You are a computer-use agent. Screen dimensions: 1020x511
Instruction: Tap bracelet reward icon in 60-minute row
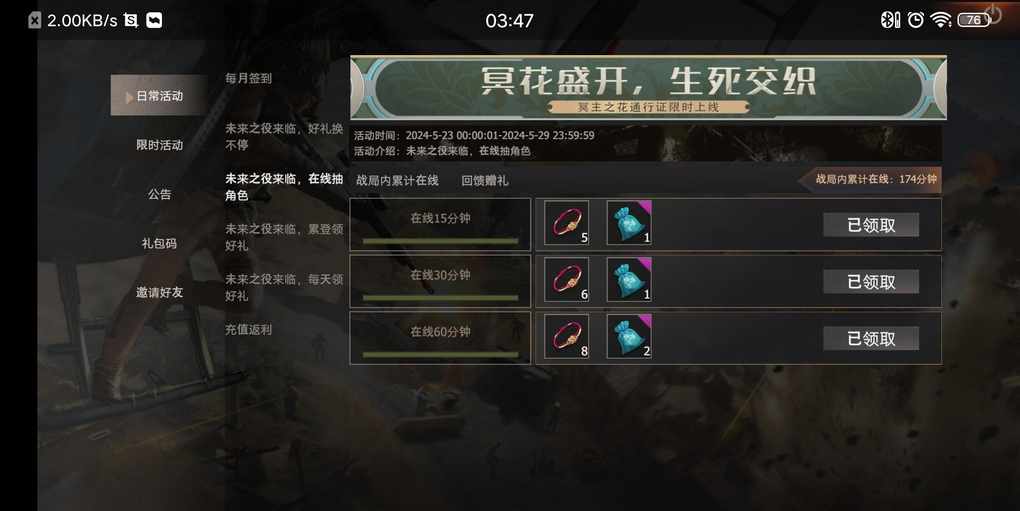click(x=567, y=336)
